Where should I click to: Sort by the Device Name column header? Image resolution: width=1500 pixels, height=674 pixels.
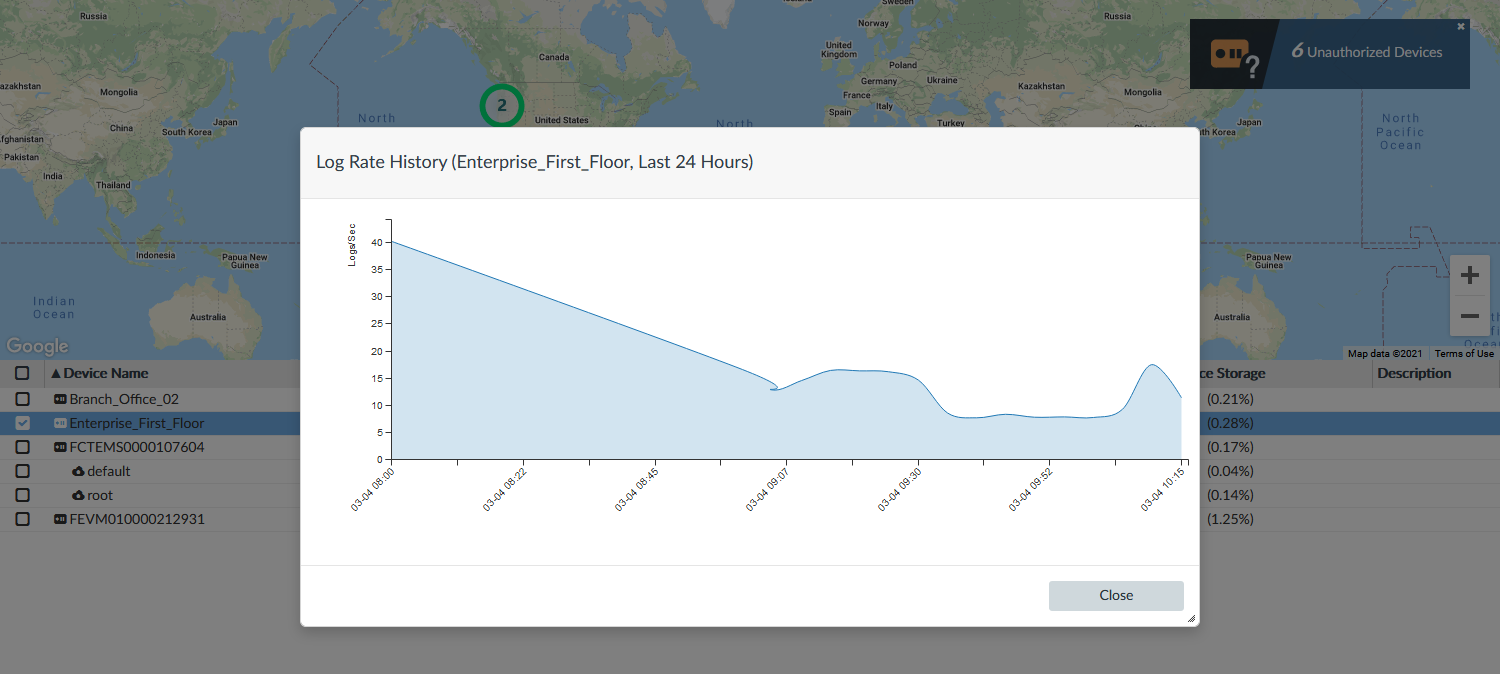[x=106, y=373]
